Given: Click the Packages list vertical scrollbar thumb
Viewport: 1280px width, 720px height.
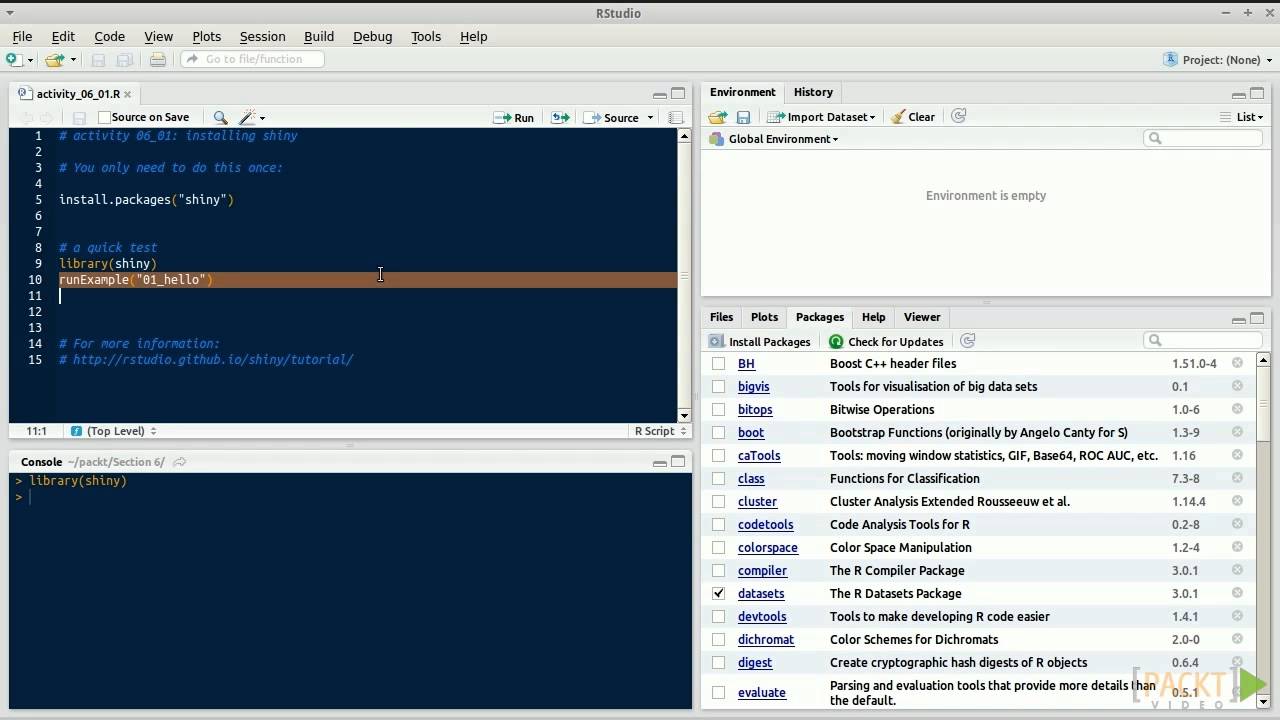Looking at the screenshot, I should [x=1263, y=404].
